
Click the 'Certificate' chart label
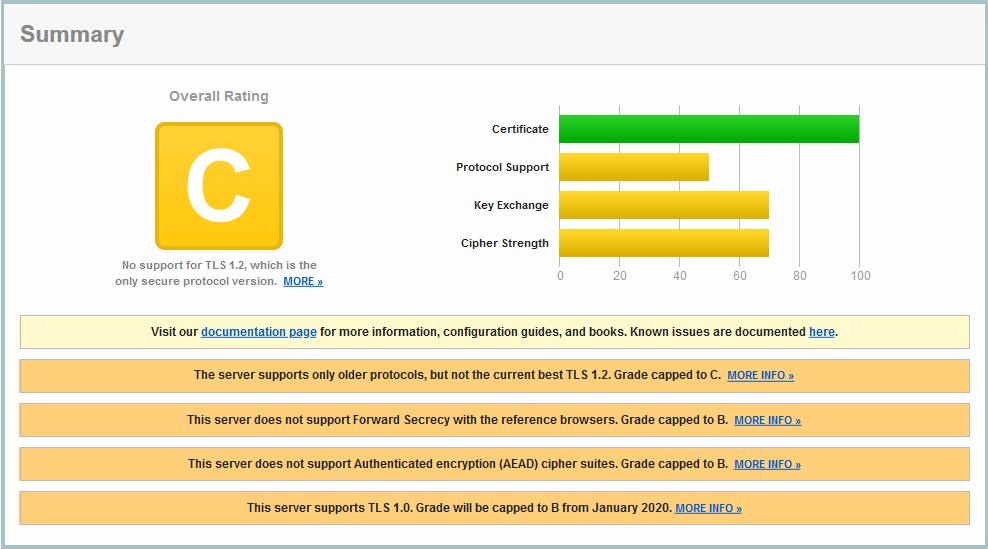coord(520,129)
